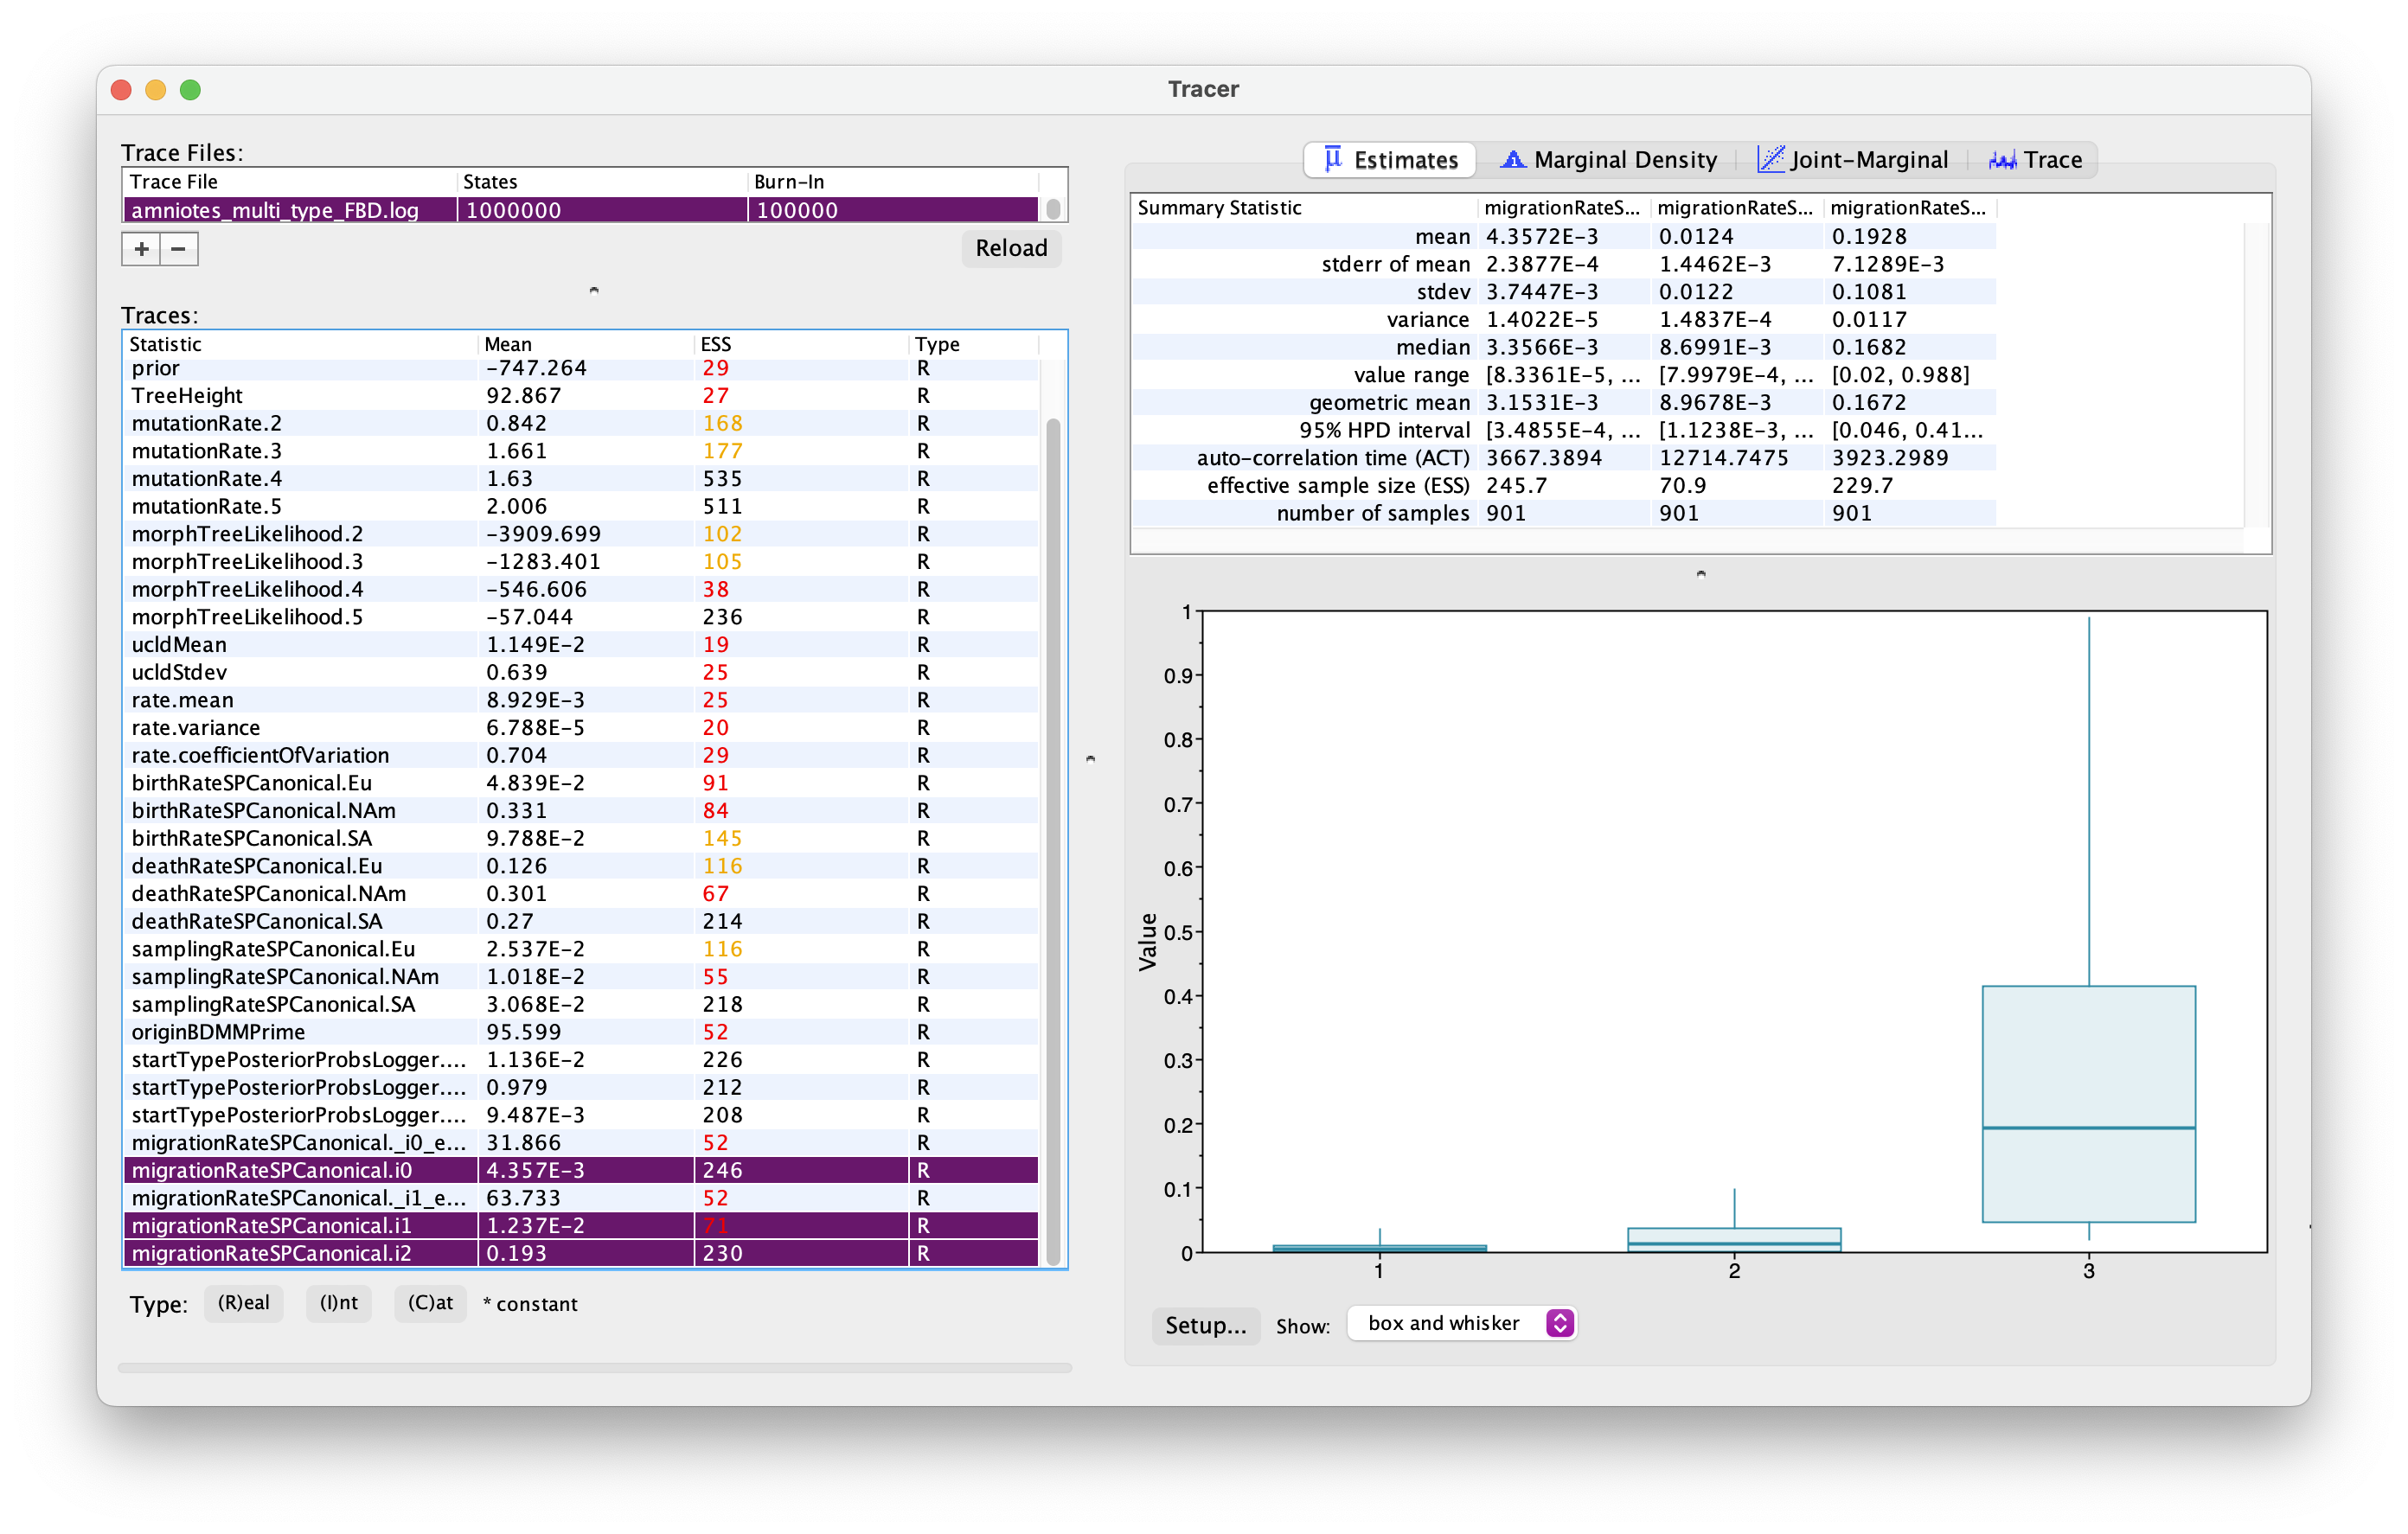The width and height of the screenshot is (2408, 1534).
Task: Sort traces by Statistic column header
Action: click(x=300, y=344)
